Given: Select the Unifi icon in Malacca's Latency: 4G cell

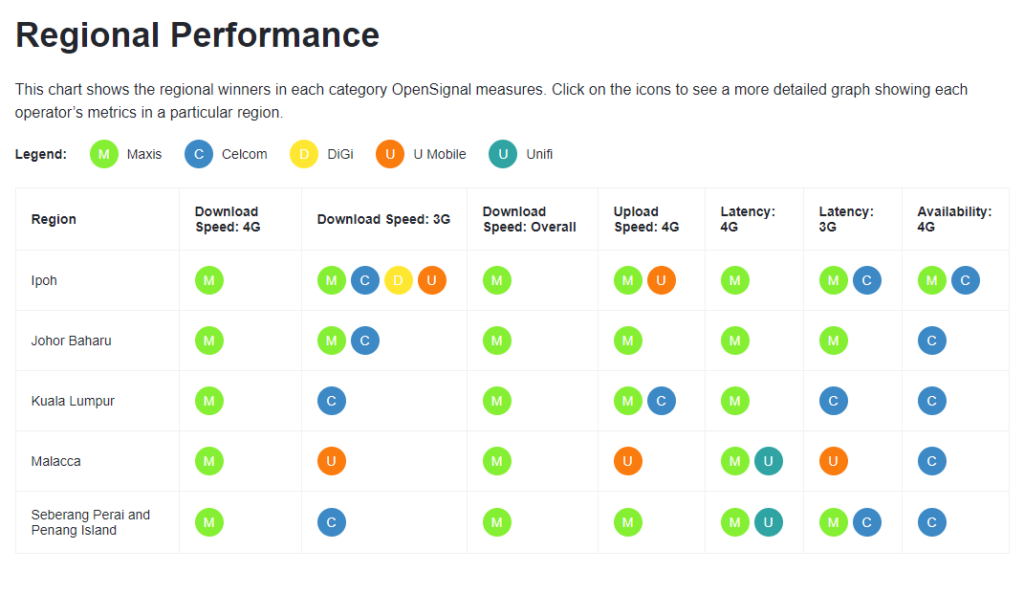Looking at the screenshot, I should [x=768, y=461].
